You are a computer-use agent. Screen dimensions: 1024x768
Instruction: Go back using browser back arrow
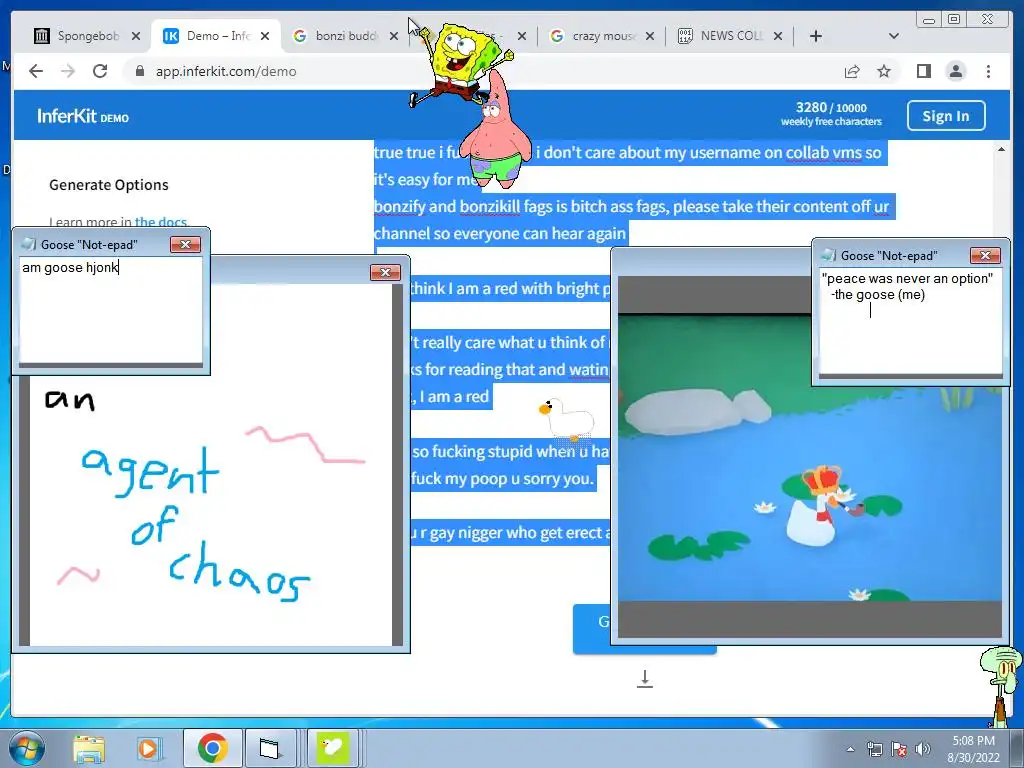click(36, 71)
